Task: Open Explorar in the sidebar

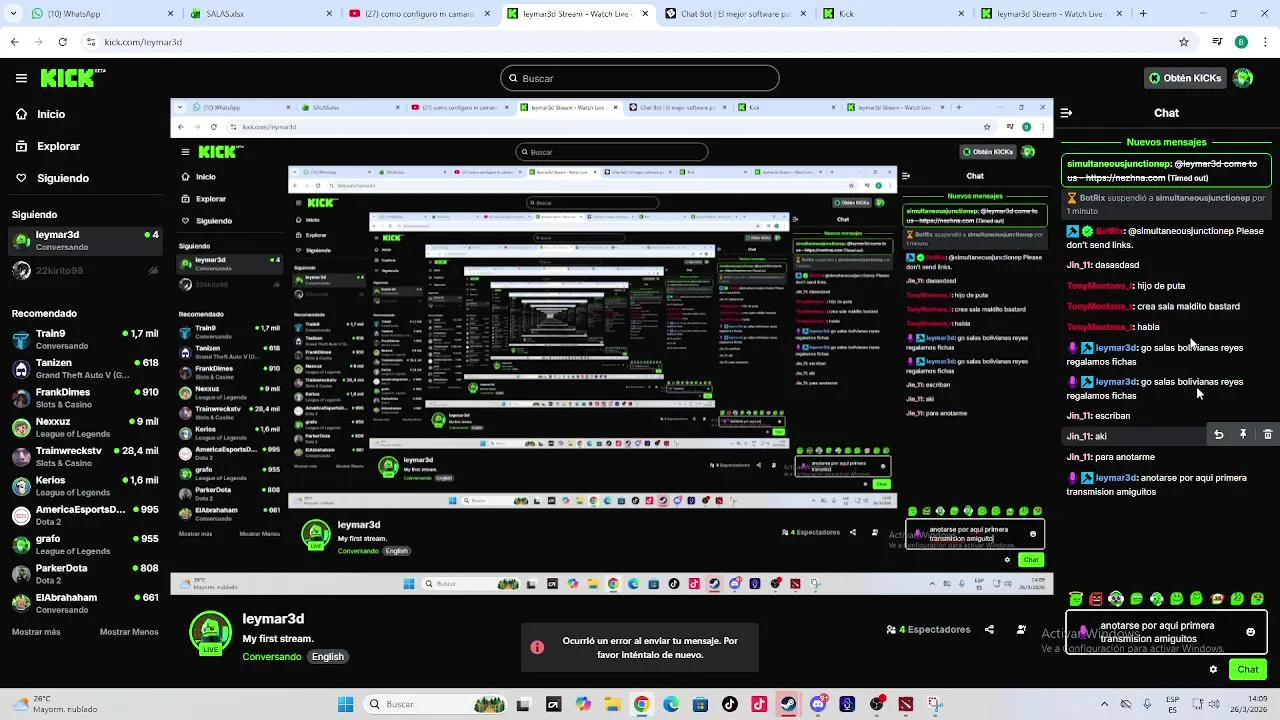Action: [x=47, y=146]
